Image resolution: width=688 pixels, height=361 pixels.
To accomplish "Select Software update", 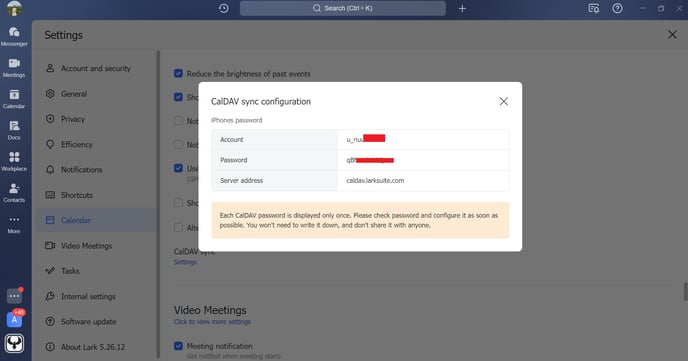I will coord(96,322).
